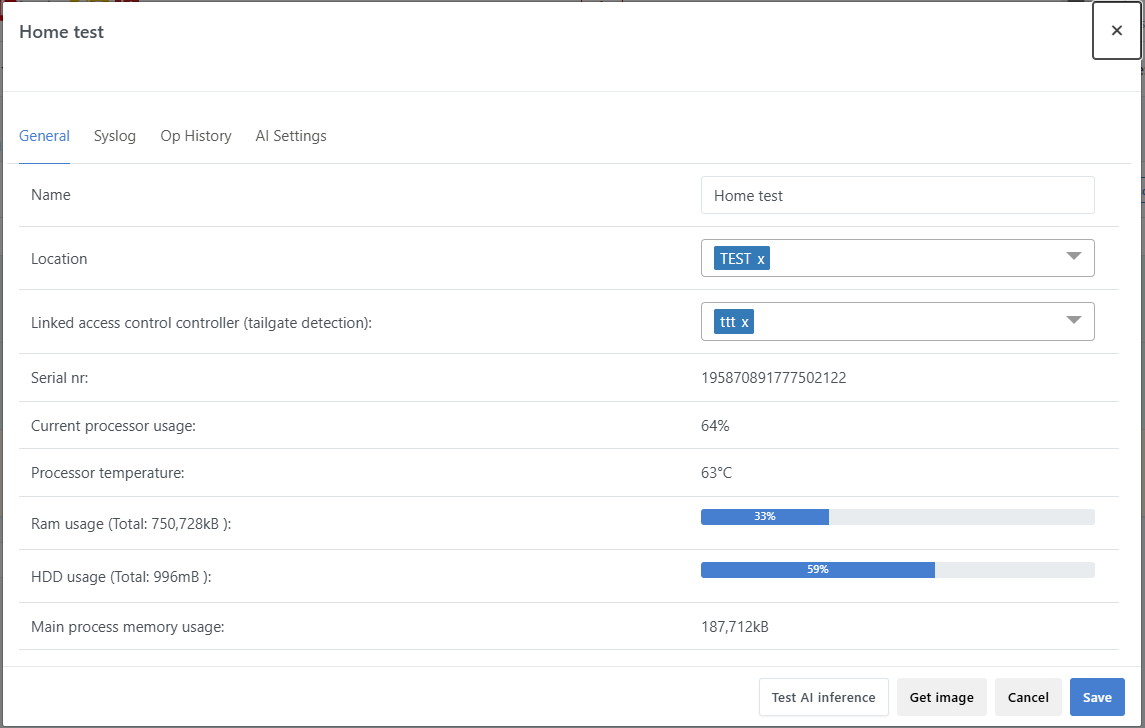Remove the ttt controller tag

pos(745,322)
